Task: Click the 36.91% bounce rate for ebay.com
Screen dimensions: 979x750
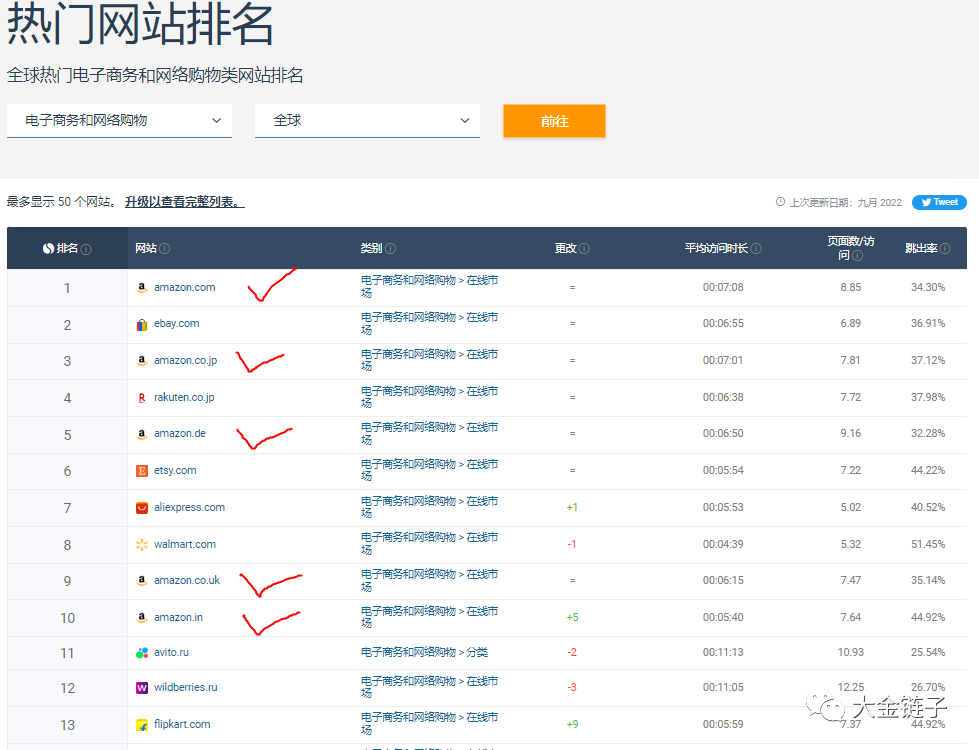Action: pyautogui.click(x=928, y=323)
